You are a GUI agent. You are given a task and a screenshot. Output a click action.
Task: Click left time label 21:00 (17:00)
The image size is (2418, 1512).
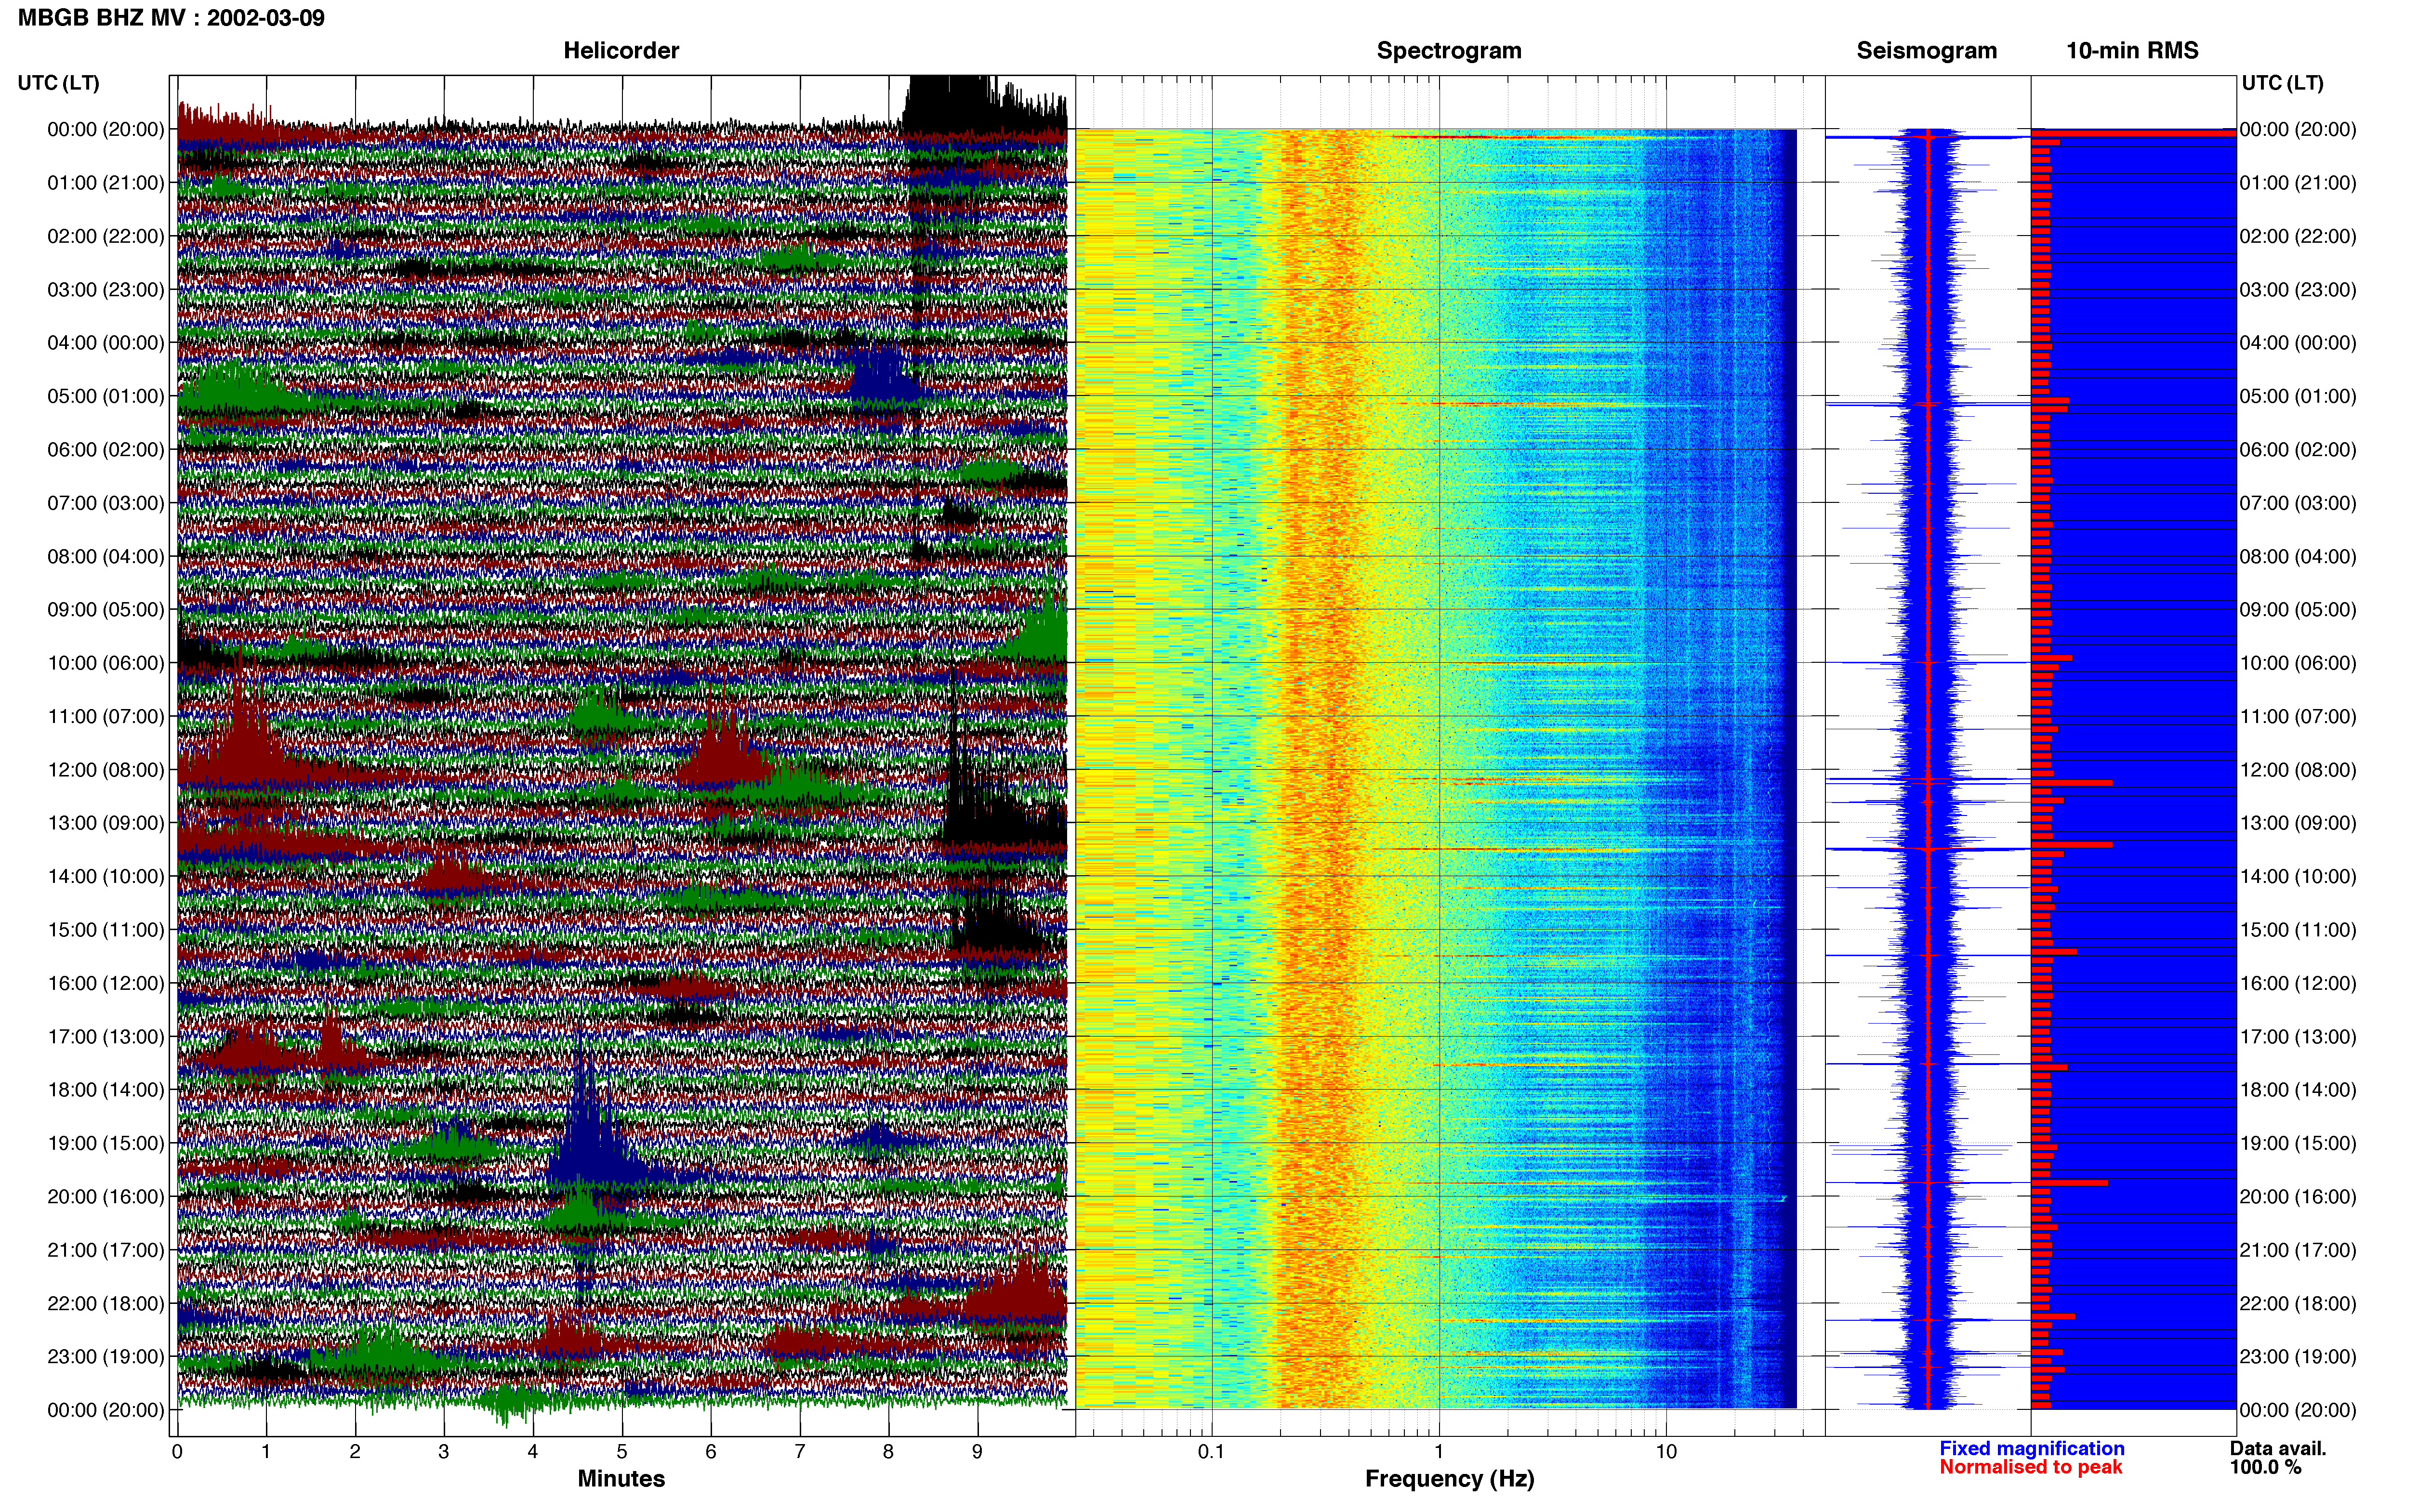(x=106, y=1250)
